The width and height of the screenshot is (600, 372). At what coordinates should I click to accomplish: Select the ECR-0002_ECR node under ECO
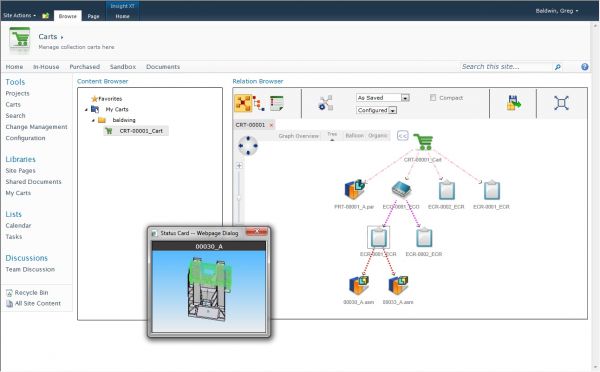(x=424, y=237)
